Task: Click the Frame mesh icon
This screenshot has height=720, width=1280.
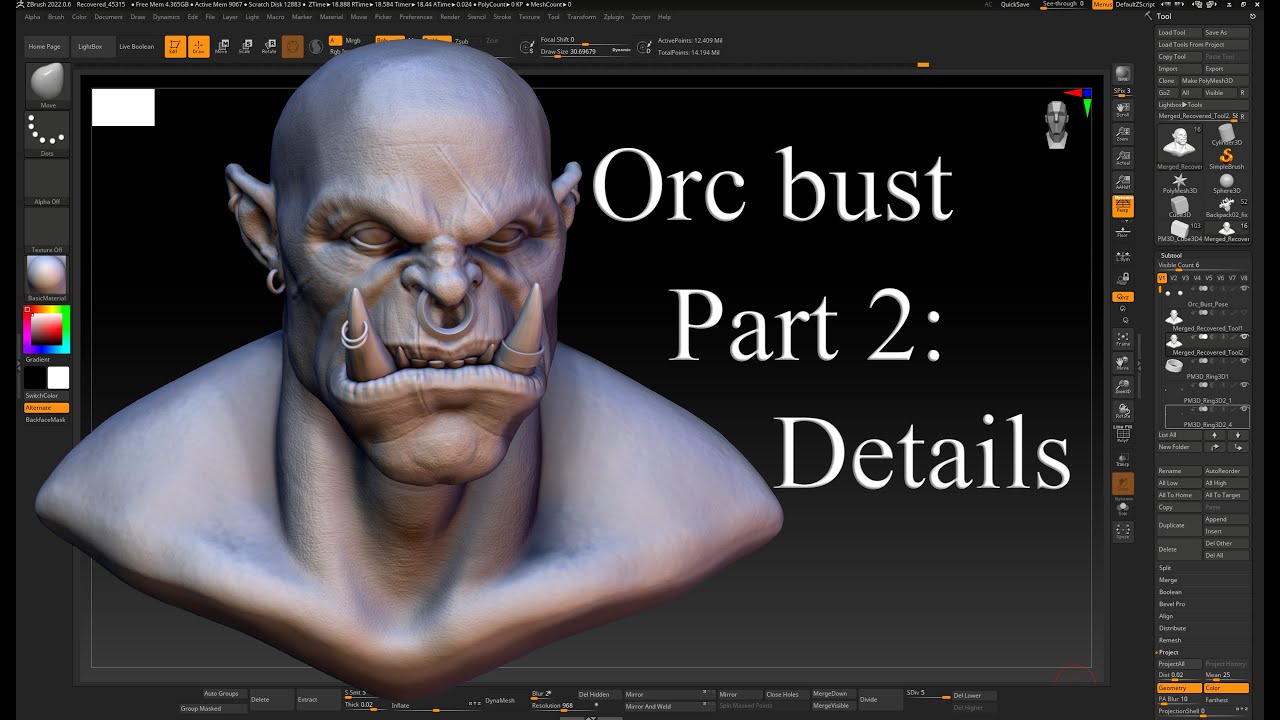Action: point(1123,340)
